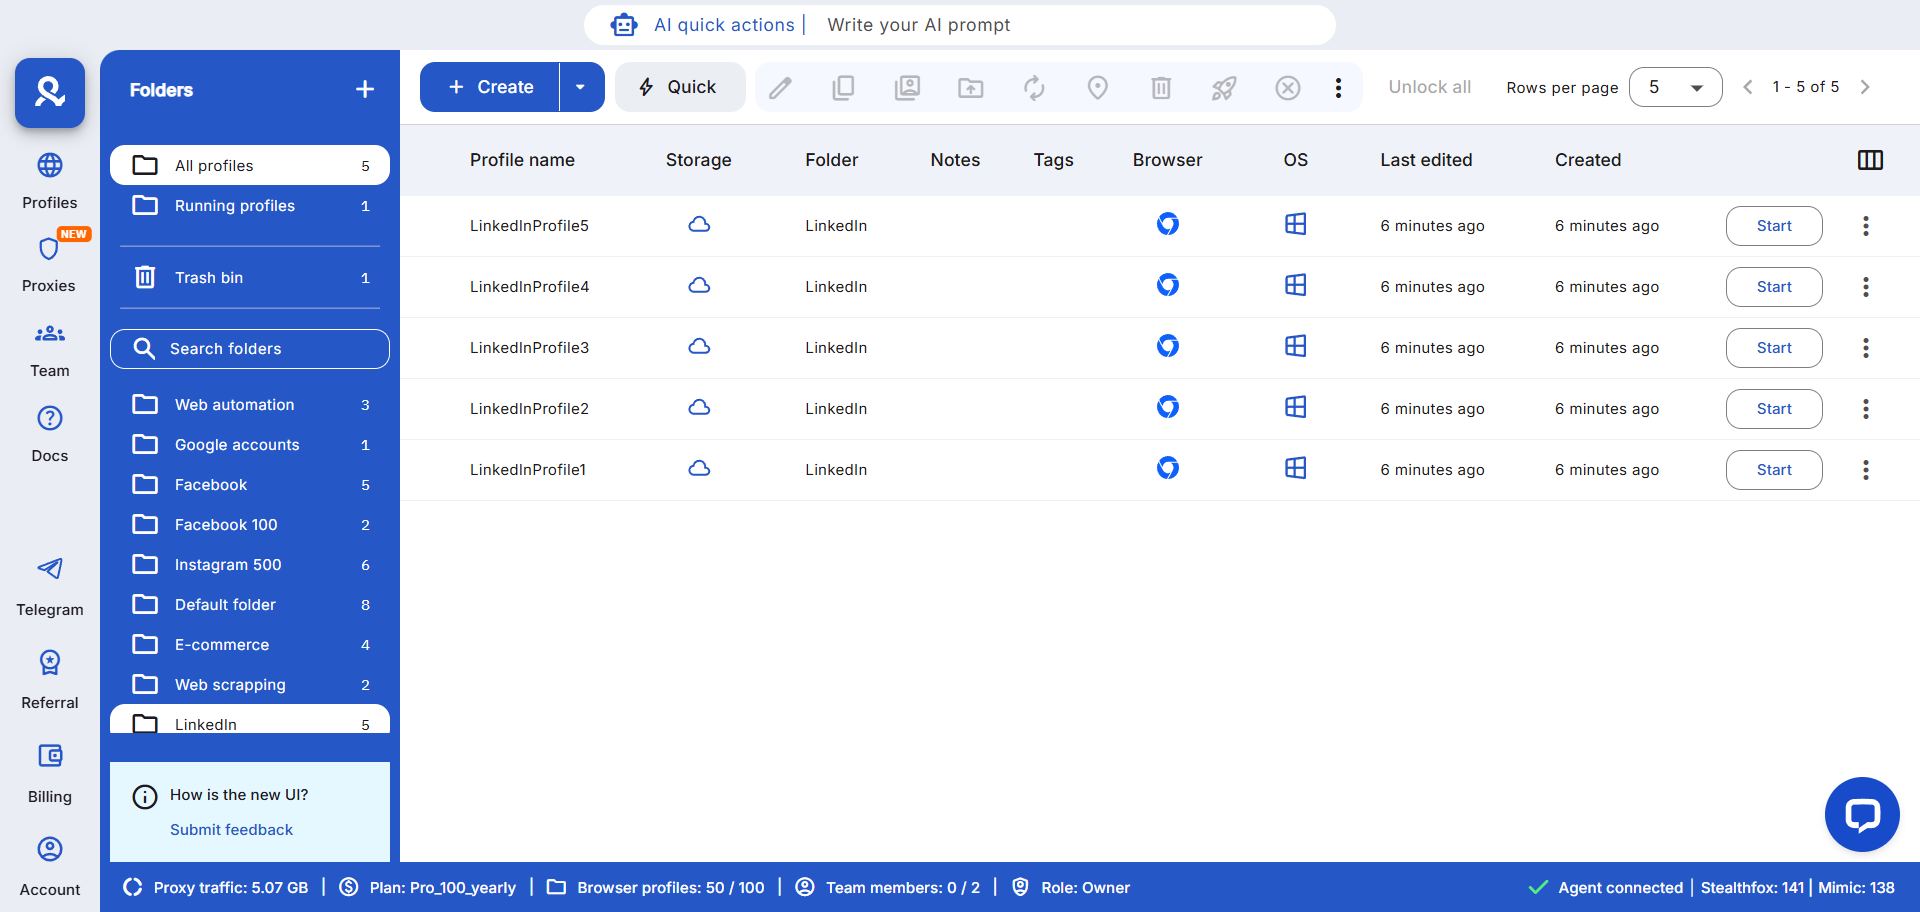Click the refresh sync icon in toolbar
Viewport: 1920px width, 912px height.
pos(1034,88)
